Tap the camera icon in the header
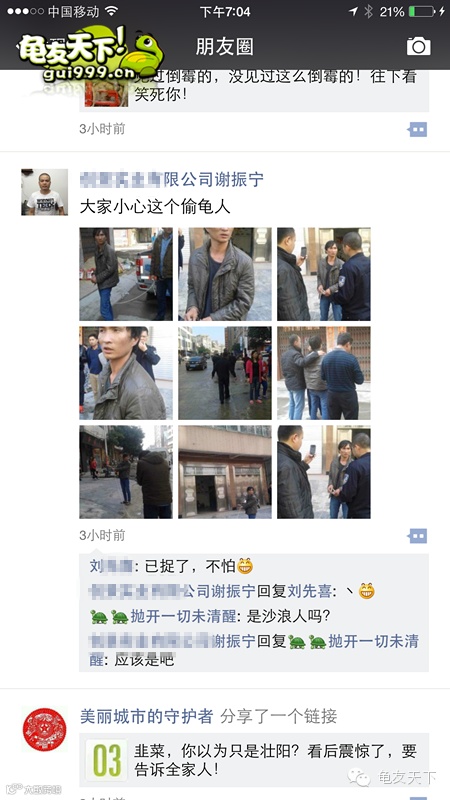Viewport: 450px width, 800px height. coord(418,46)
